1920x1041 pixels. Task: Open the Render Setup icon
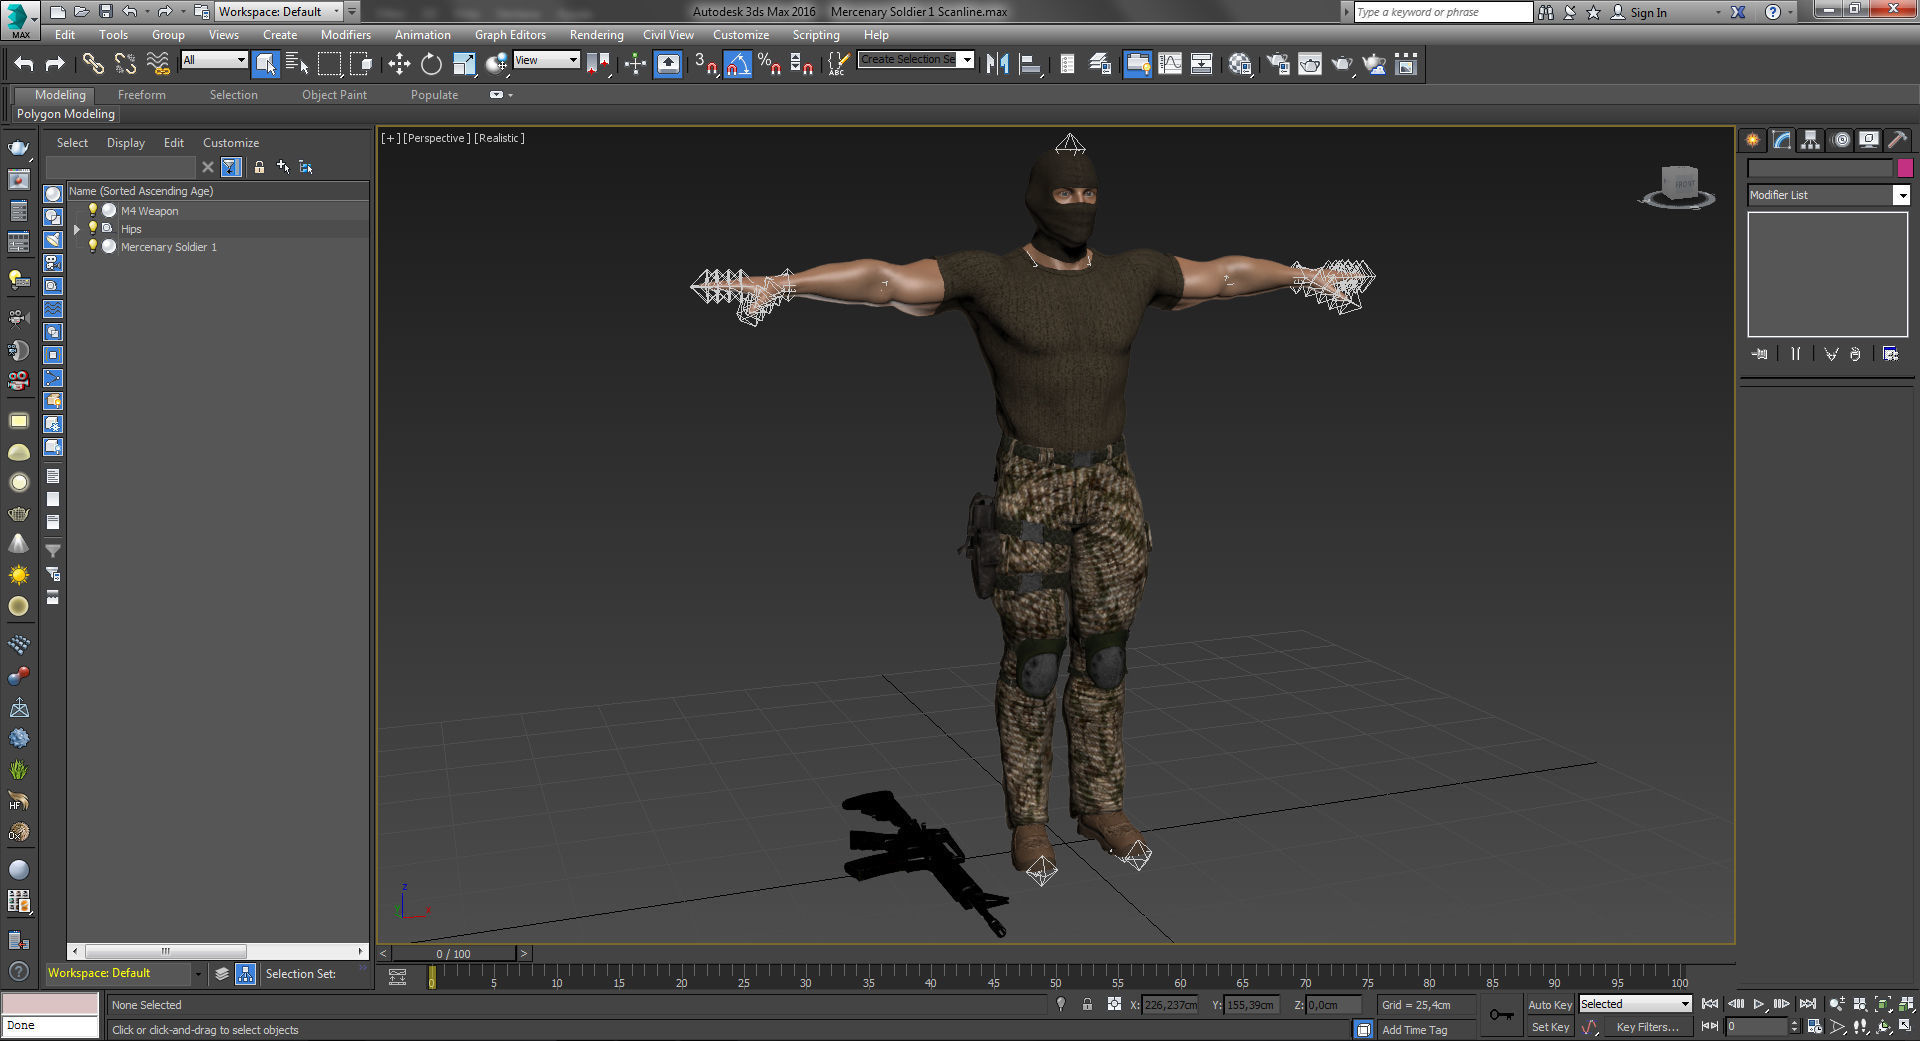coord(1278,64)
